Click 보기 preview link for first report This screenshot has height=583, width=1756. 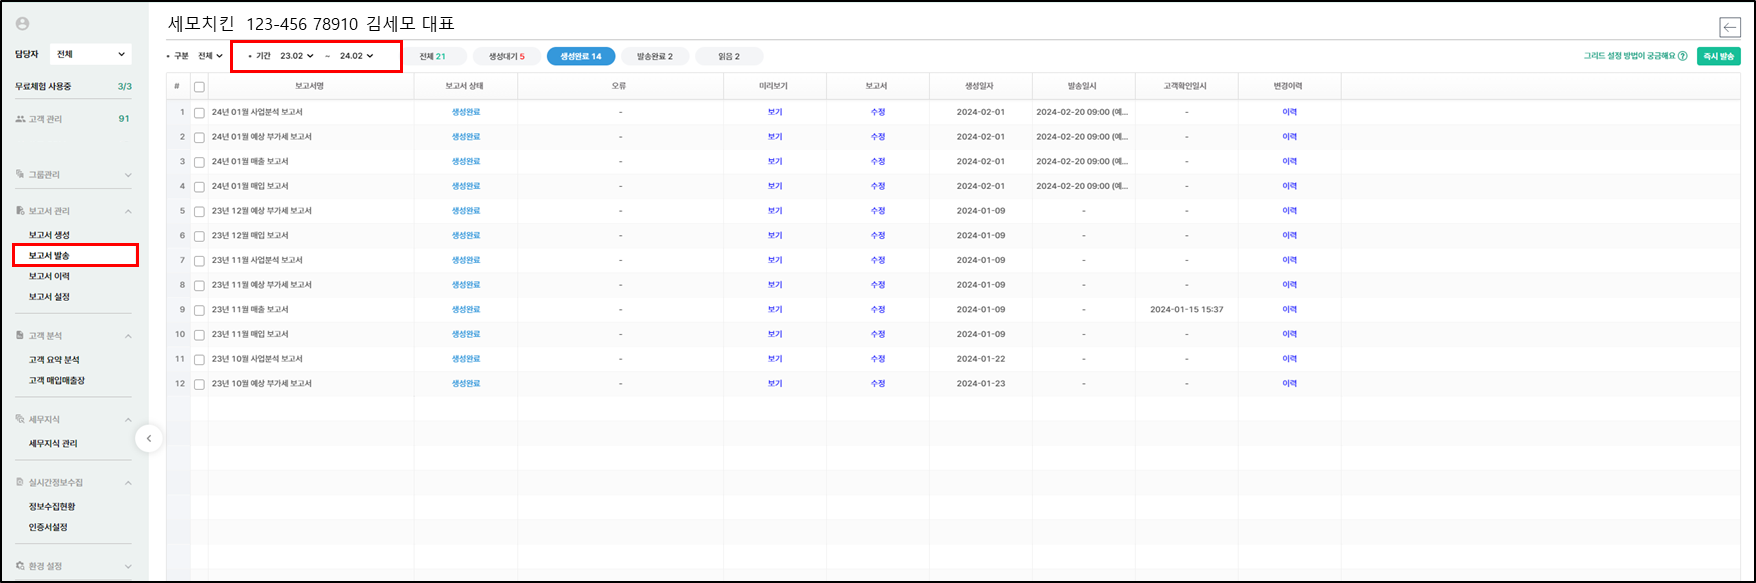(x=775, y=112)
